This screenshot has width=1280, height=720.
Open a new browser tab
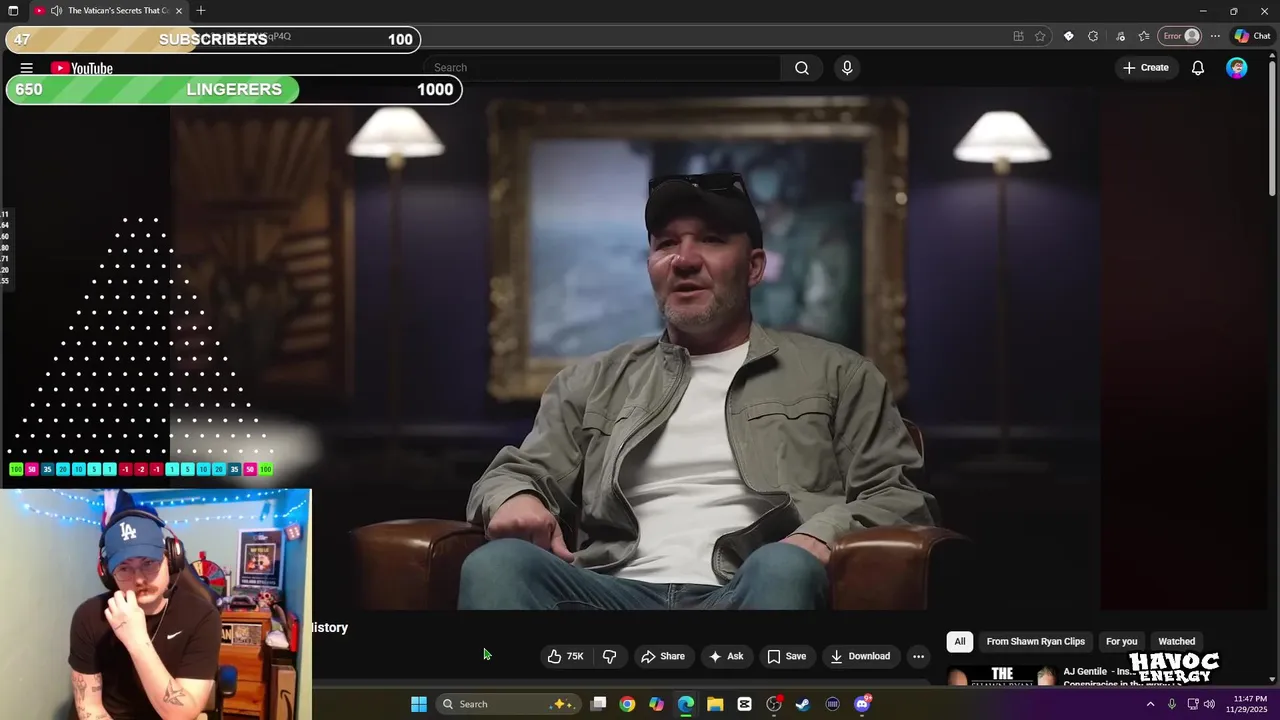[201, 11]
